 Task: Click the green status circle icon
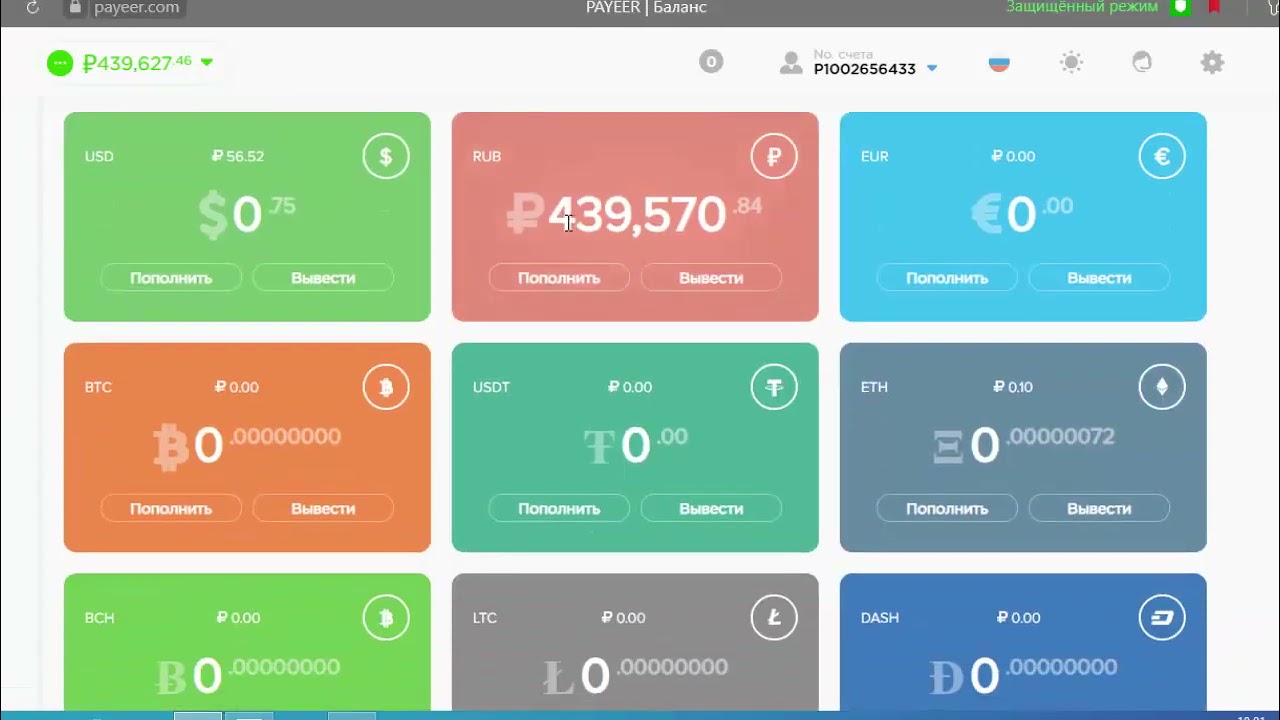click(60, 63)
